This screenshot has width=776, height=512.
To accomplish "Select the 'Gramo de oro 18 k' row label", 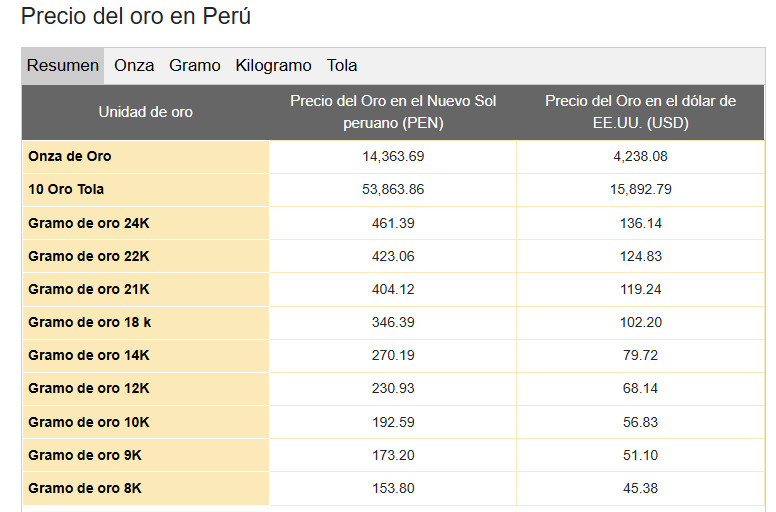I will pyautogui.click(x=90, y=322).
